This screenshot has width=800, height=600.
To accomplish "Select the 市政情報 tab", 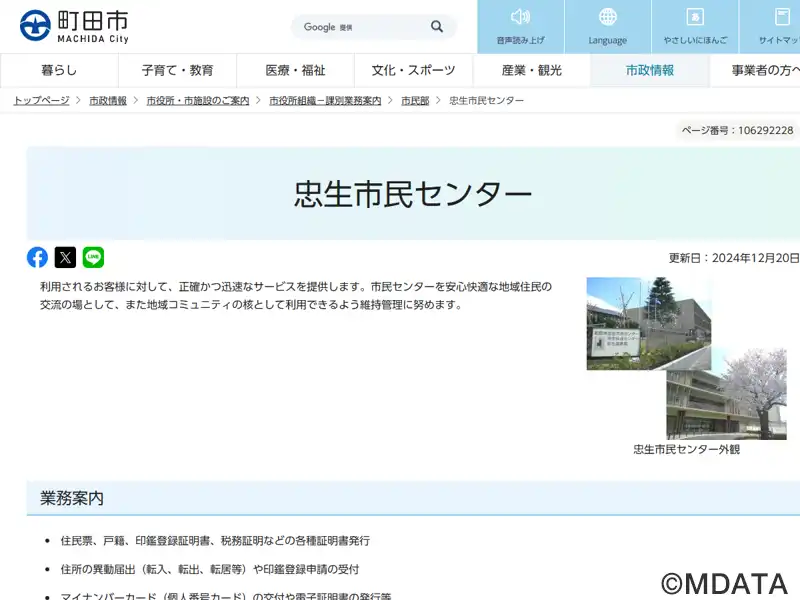I will [x=650, y=70].
